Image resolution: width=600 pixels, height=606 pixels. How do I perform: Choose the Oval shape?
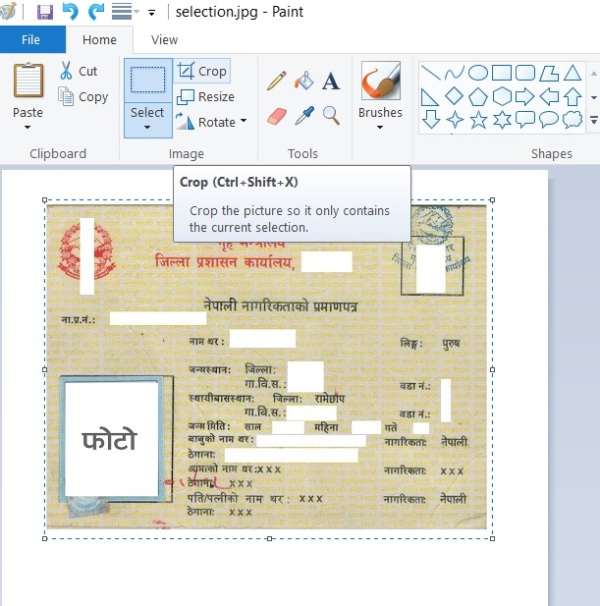[x=478, y=73]
